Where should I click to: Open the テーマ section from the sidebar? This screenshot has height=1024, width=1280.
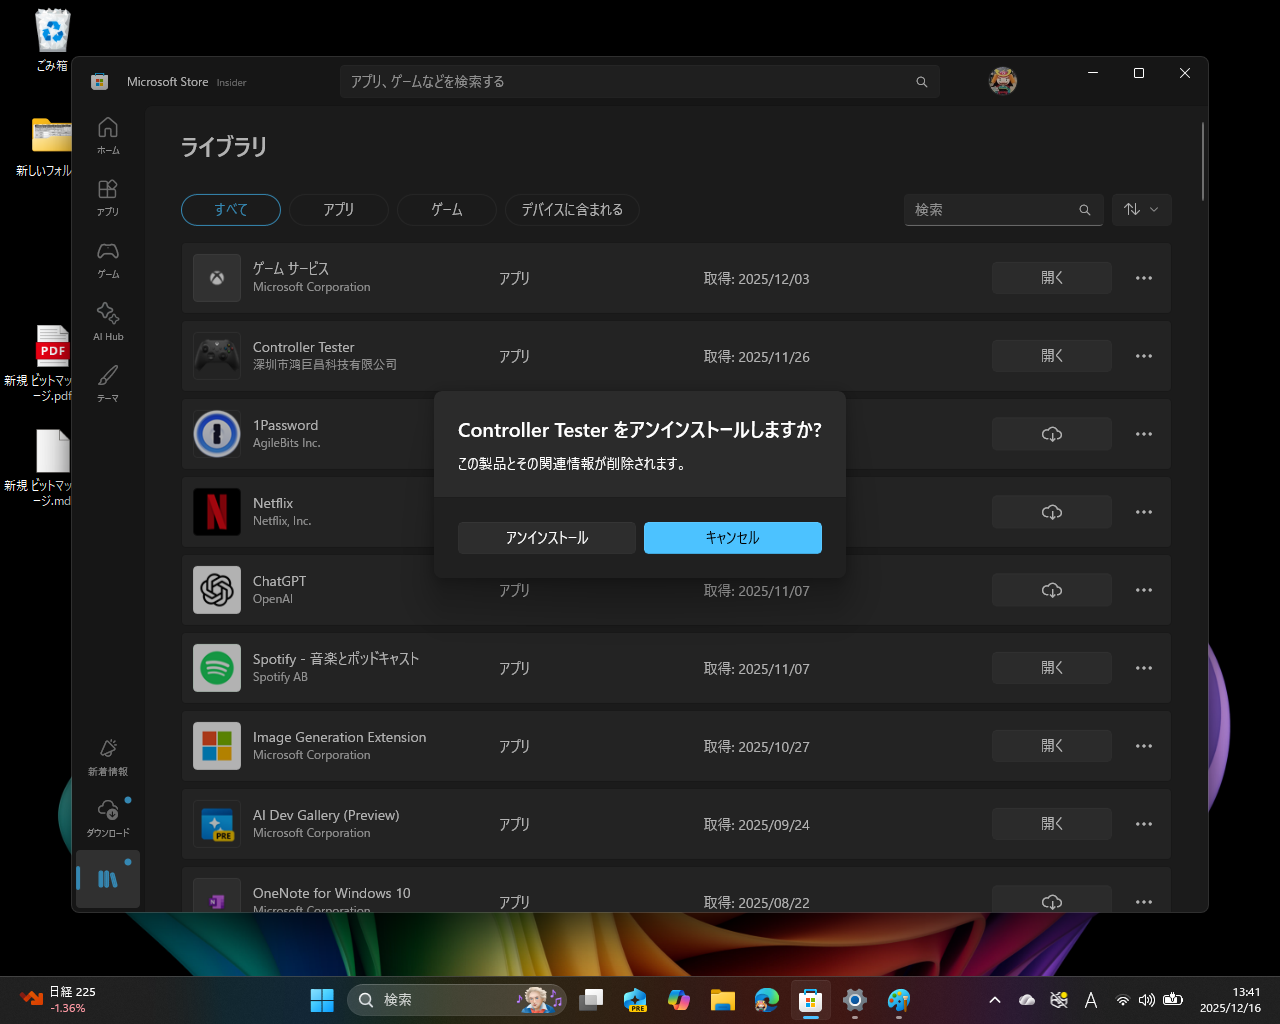coord(107,381)
